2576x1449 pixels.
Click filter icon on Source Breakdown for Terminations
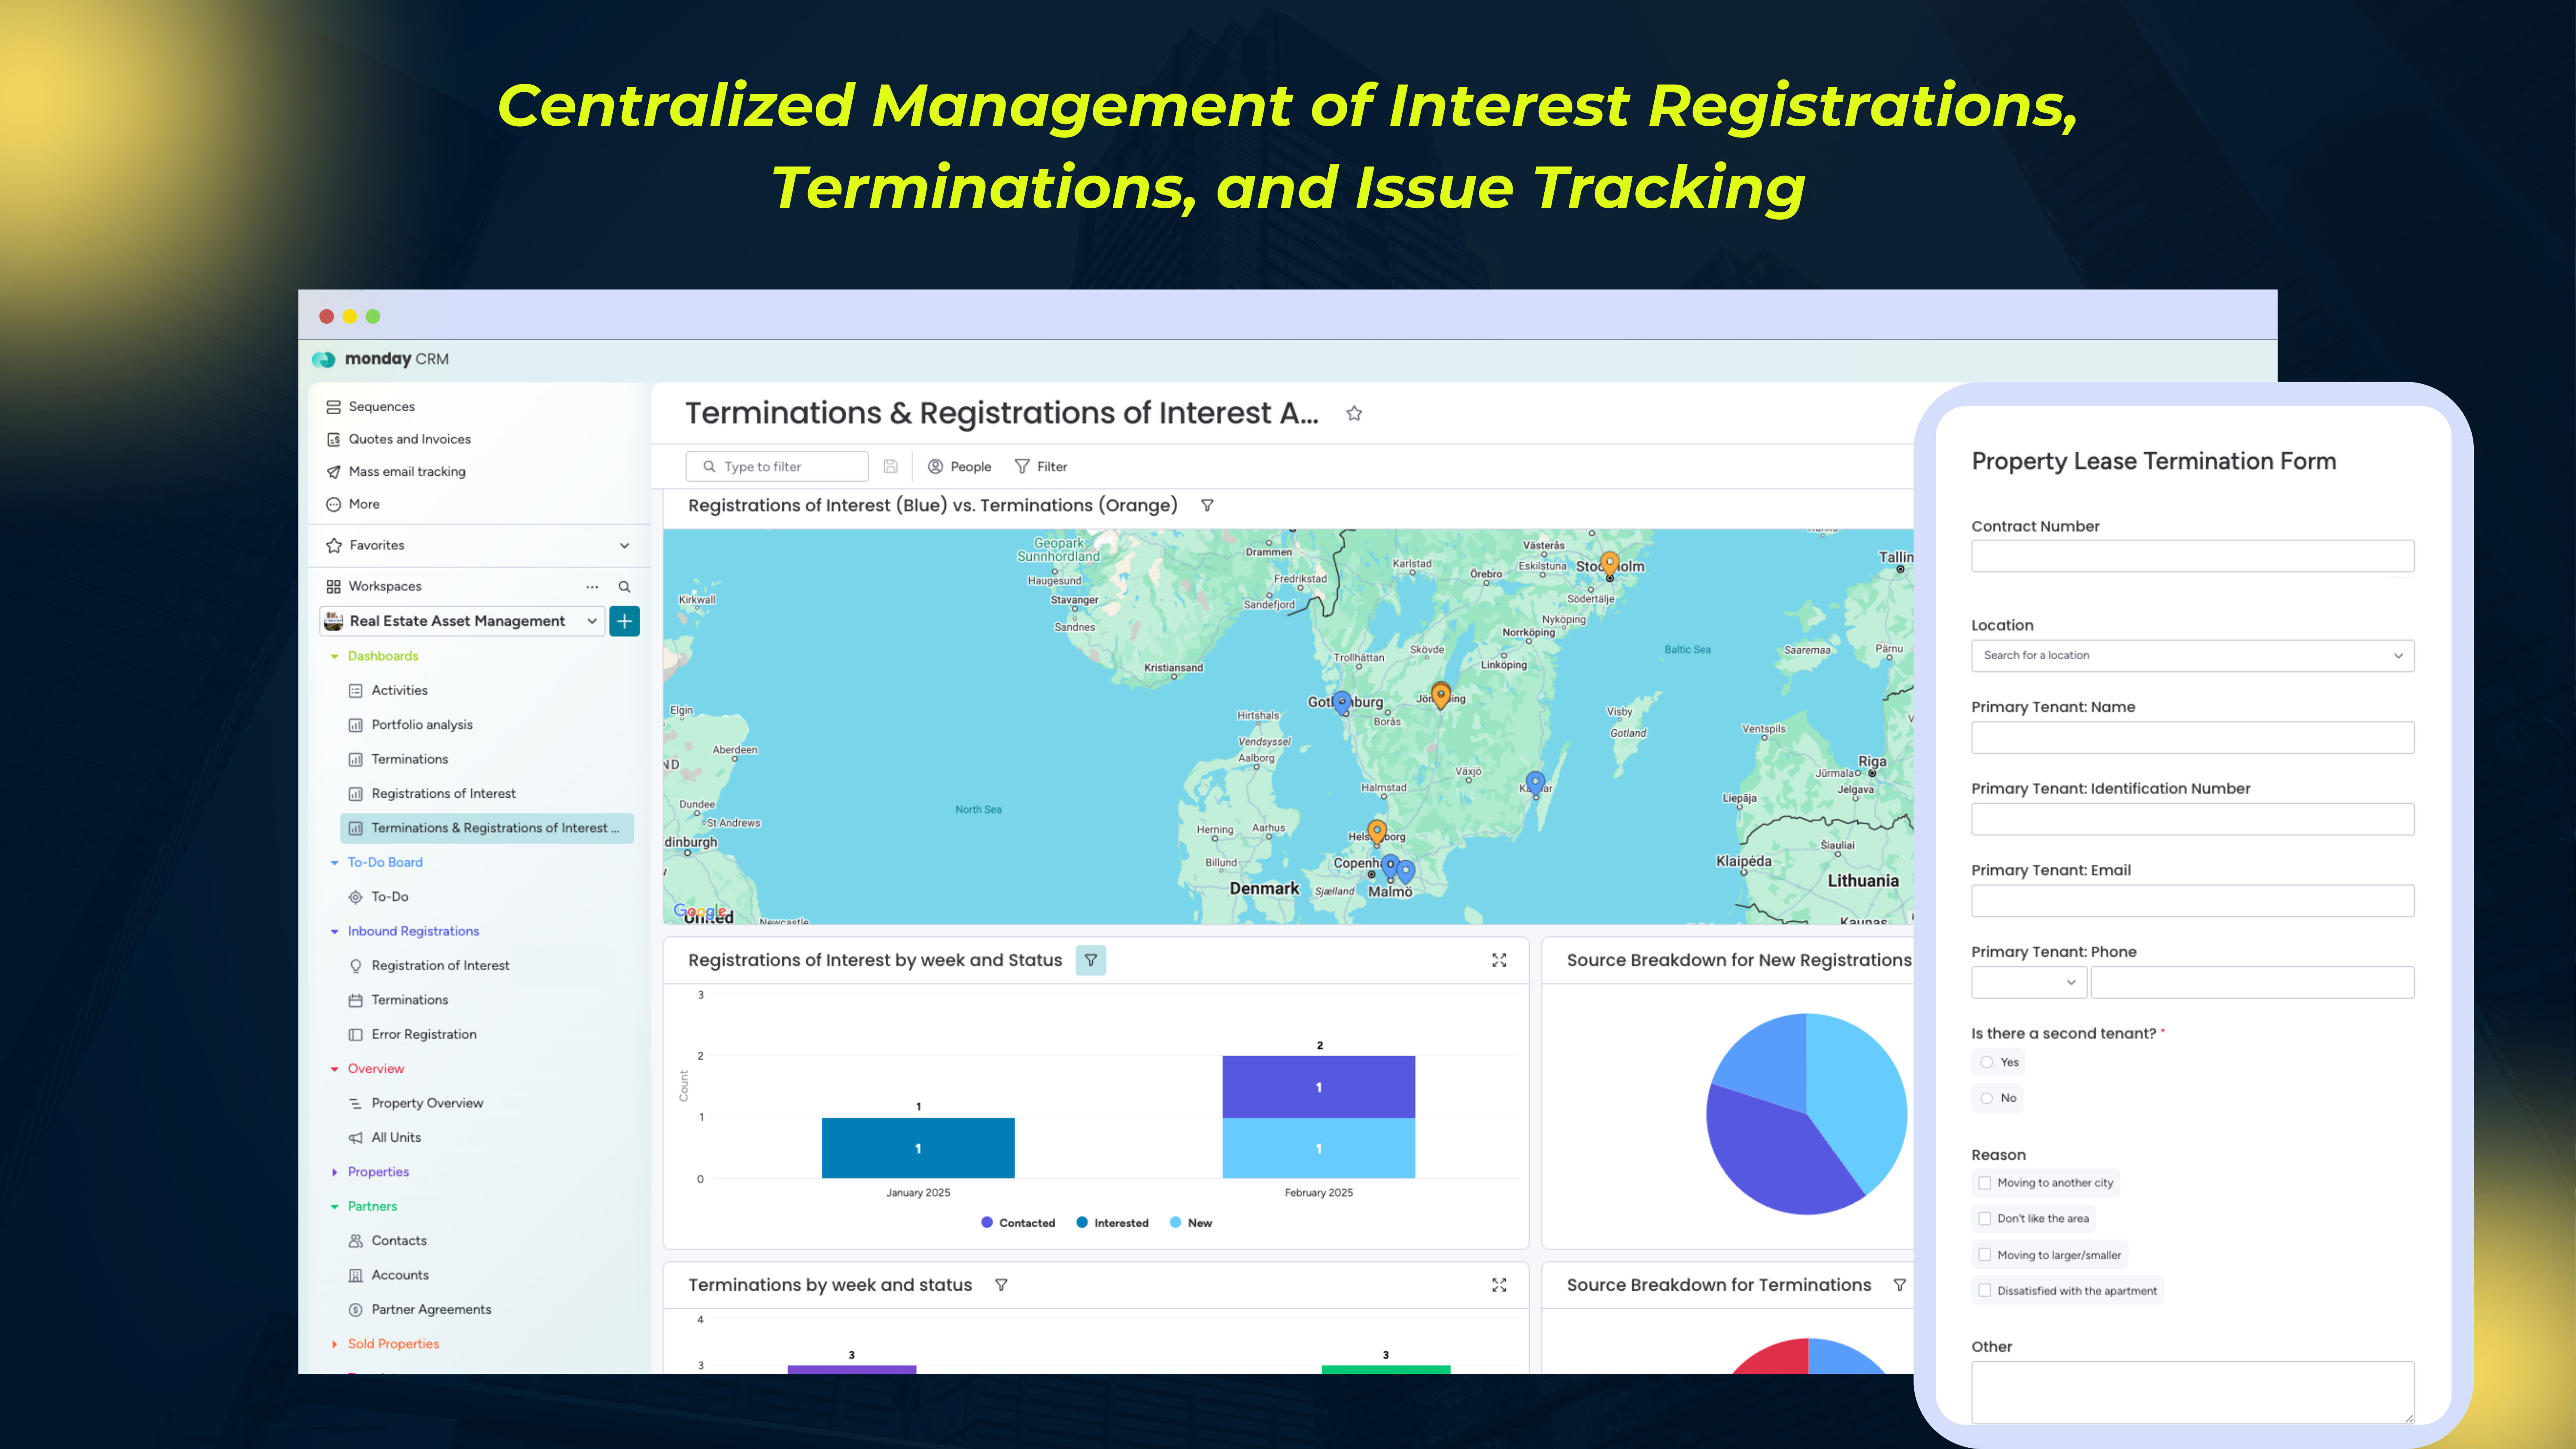(x=1899, y=1285)
